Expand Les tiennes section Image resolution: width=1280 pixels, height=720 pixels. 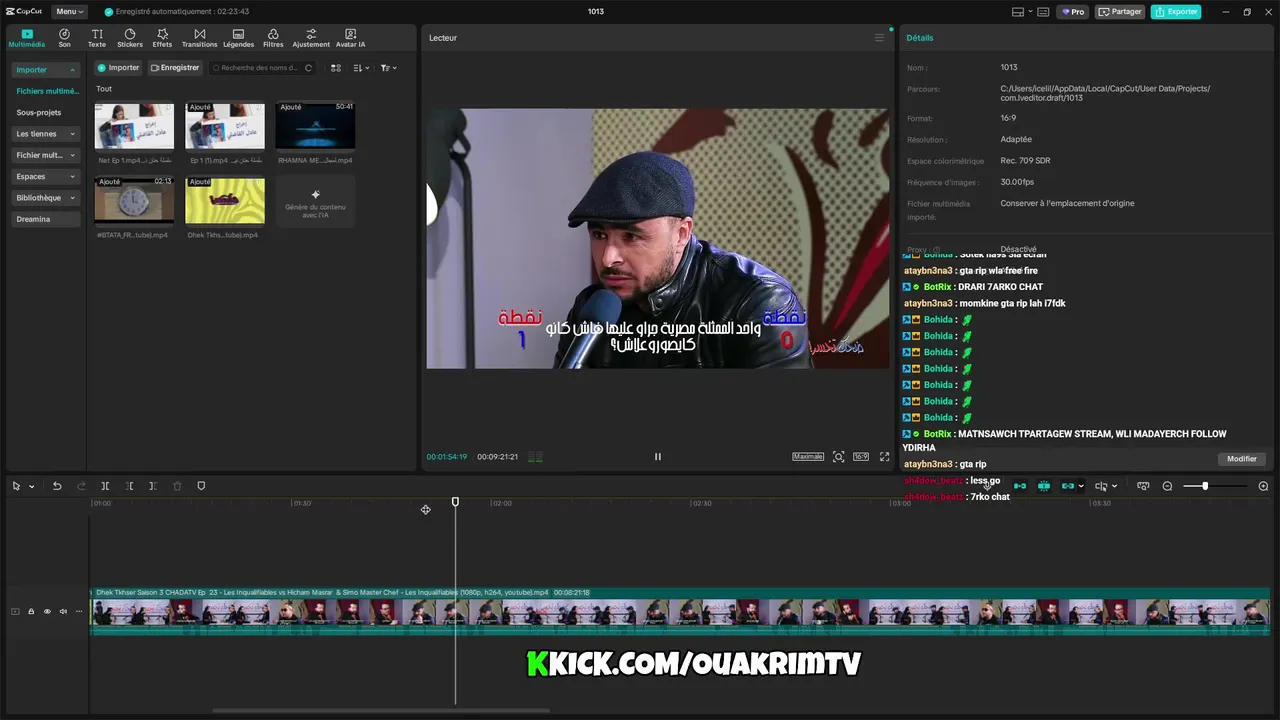coord(46,134)
